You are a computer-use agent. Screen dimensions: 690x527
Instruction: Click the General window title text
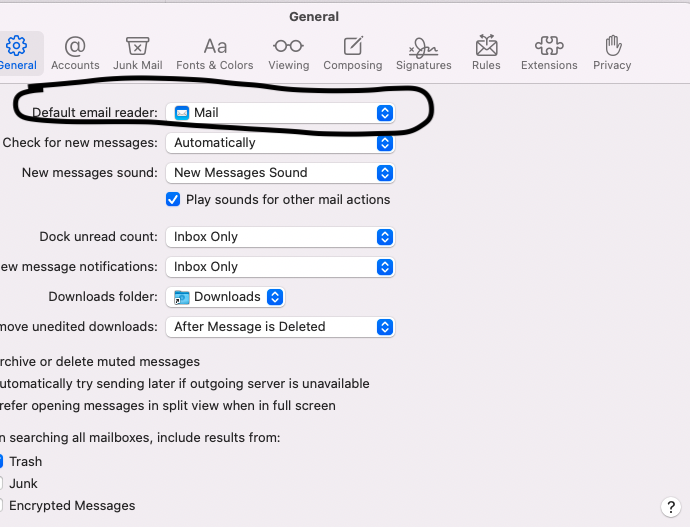tap(314, 17)
